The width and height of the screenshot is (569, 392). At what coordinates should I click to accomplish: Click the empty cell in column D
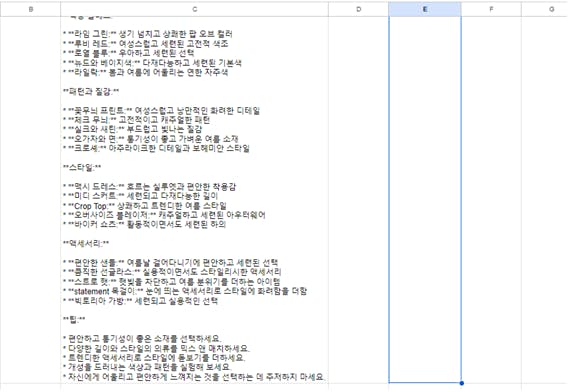pos(359,200)
